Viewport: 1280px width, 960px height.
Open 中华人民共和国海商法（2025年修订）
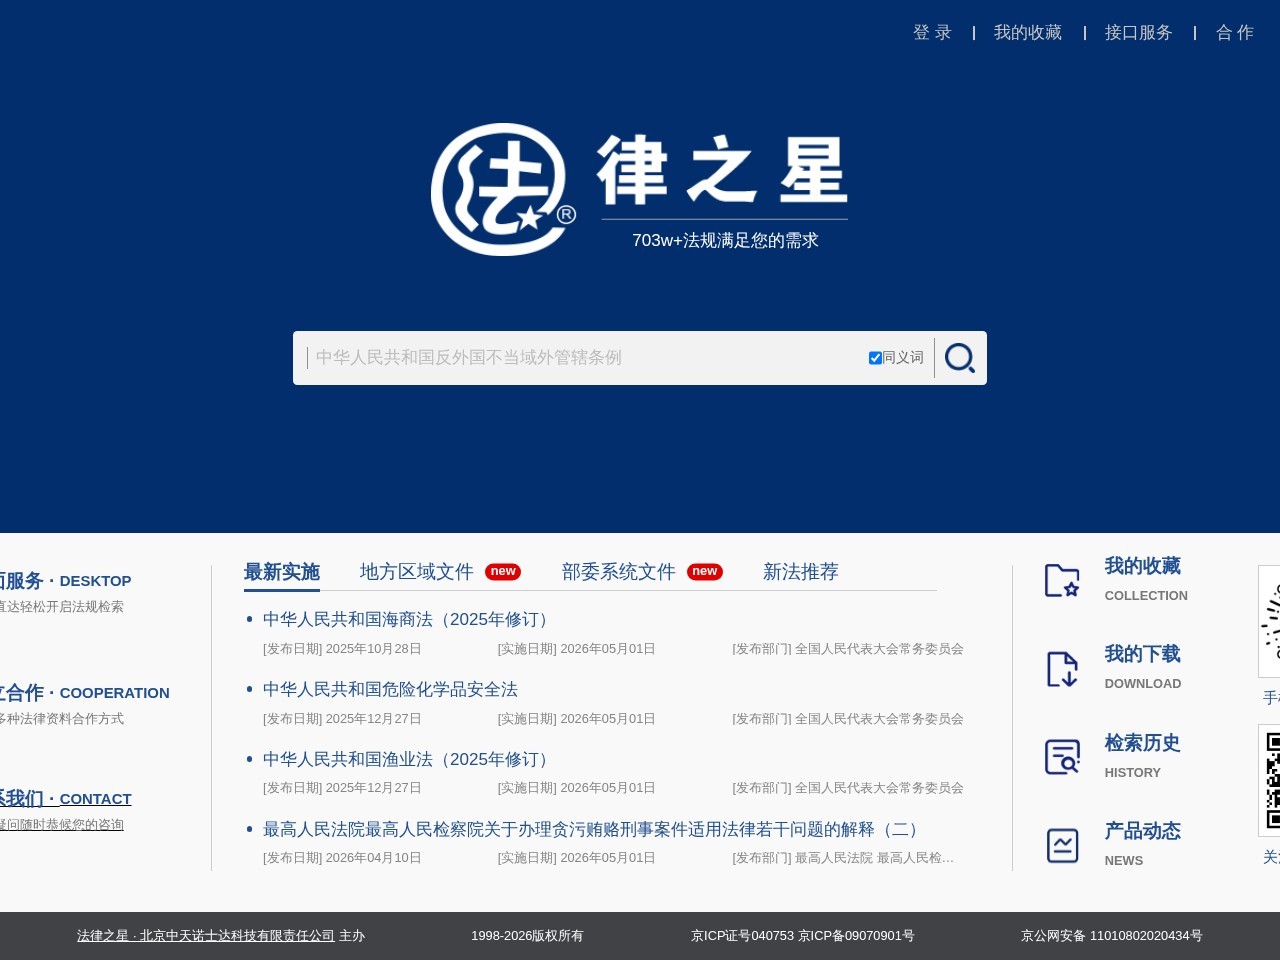click(409, 620)
